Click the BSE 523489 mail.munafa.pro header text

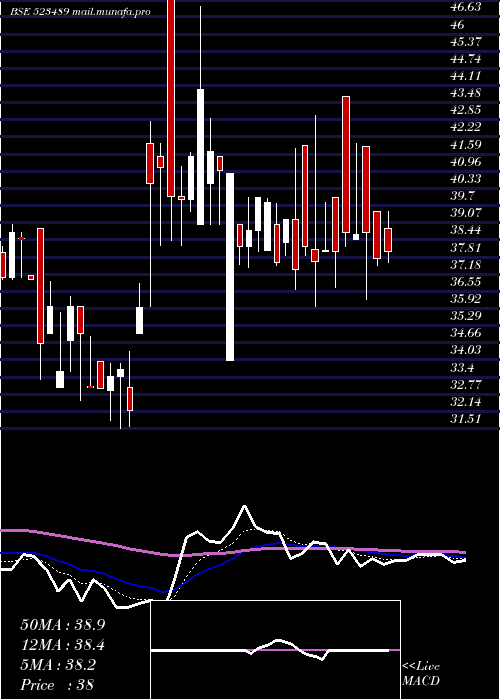click(x=80, y=12)
